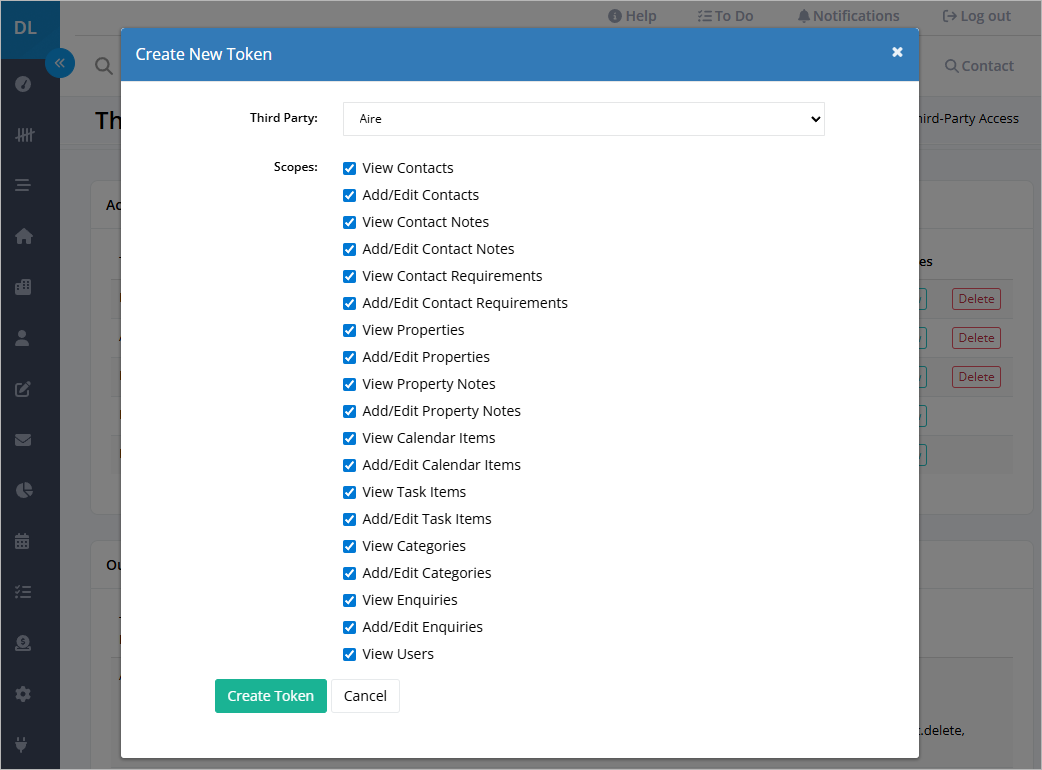Close the Create New Token dialog
The image size is (1042, 770).
[x=897, y=52]
